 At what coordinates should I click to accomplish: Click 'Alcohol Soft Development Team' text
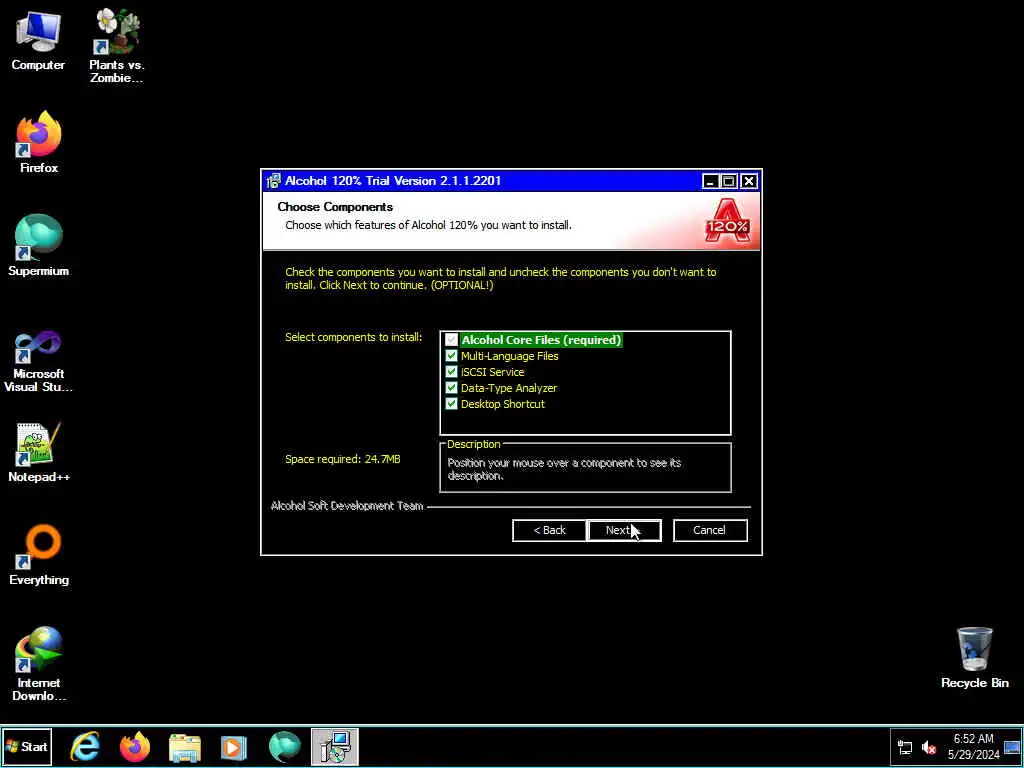tap(347, 506)
